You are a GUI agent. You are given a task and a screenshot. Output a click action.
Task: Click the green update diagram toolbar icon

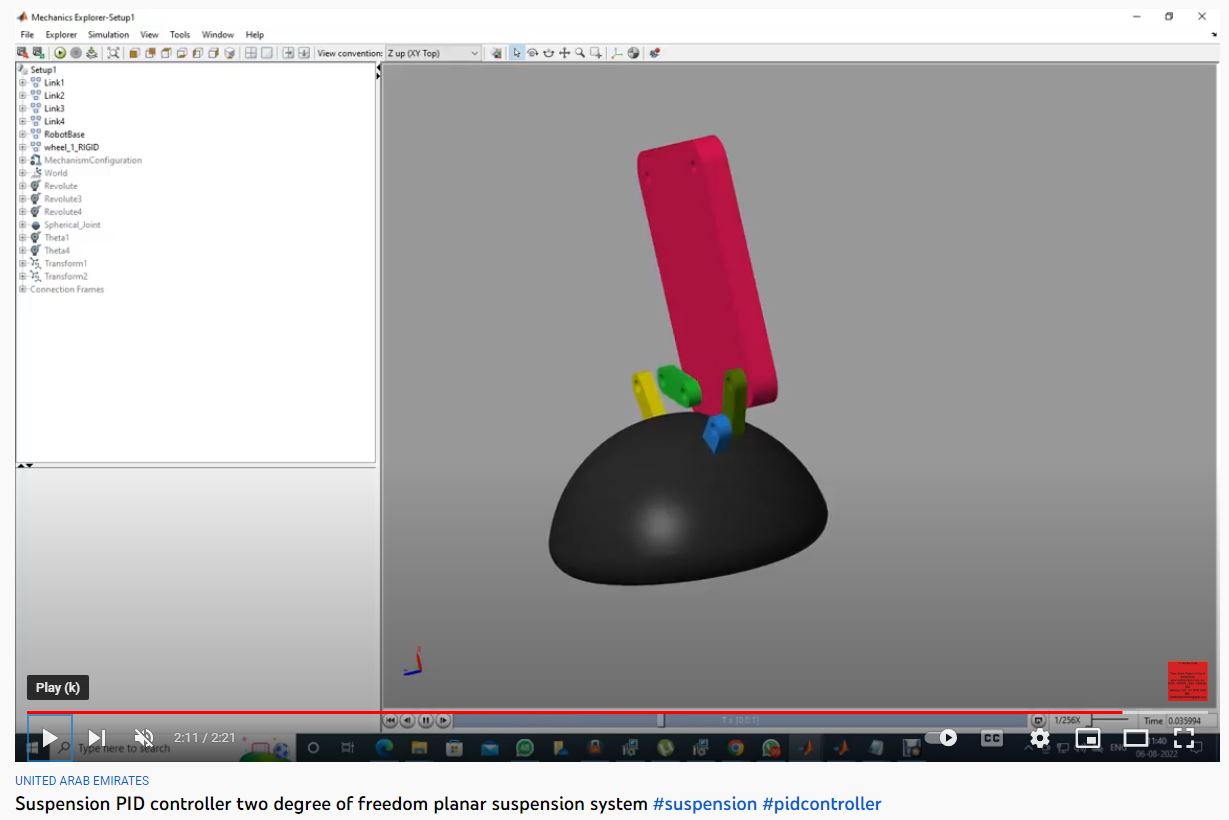[x=60, y=53]
